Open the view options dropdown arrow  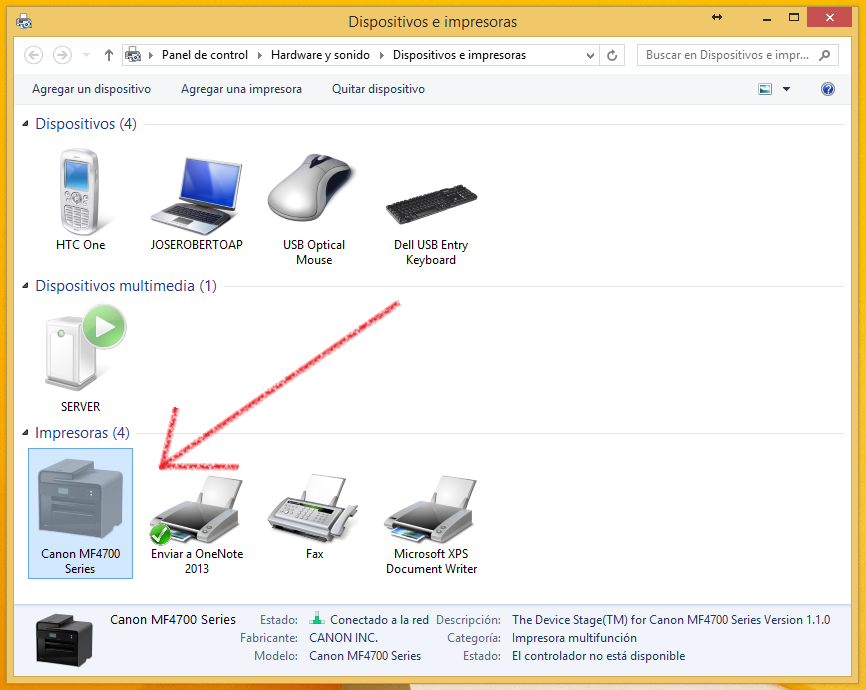click(786, 89)
